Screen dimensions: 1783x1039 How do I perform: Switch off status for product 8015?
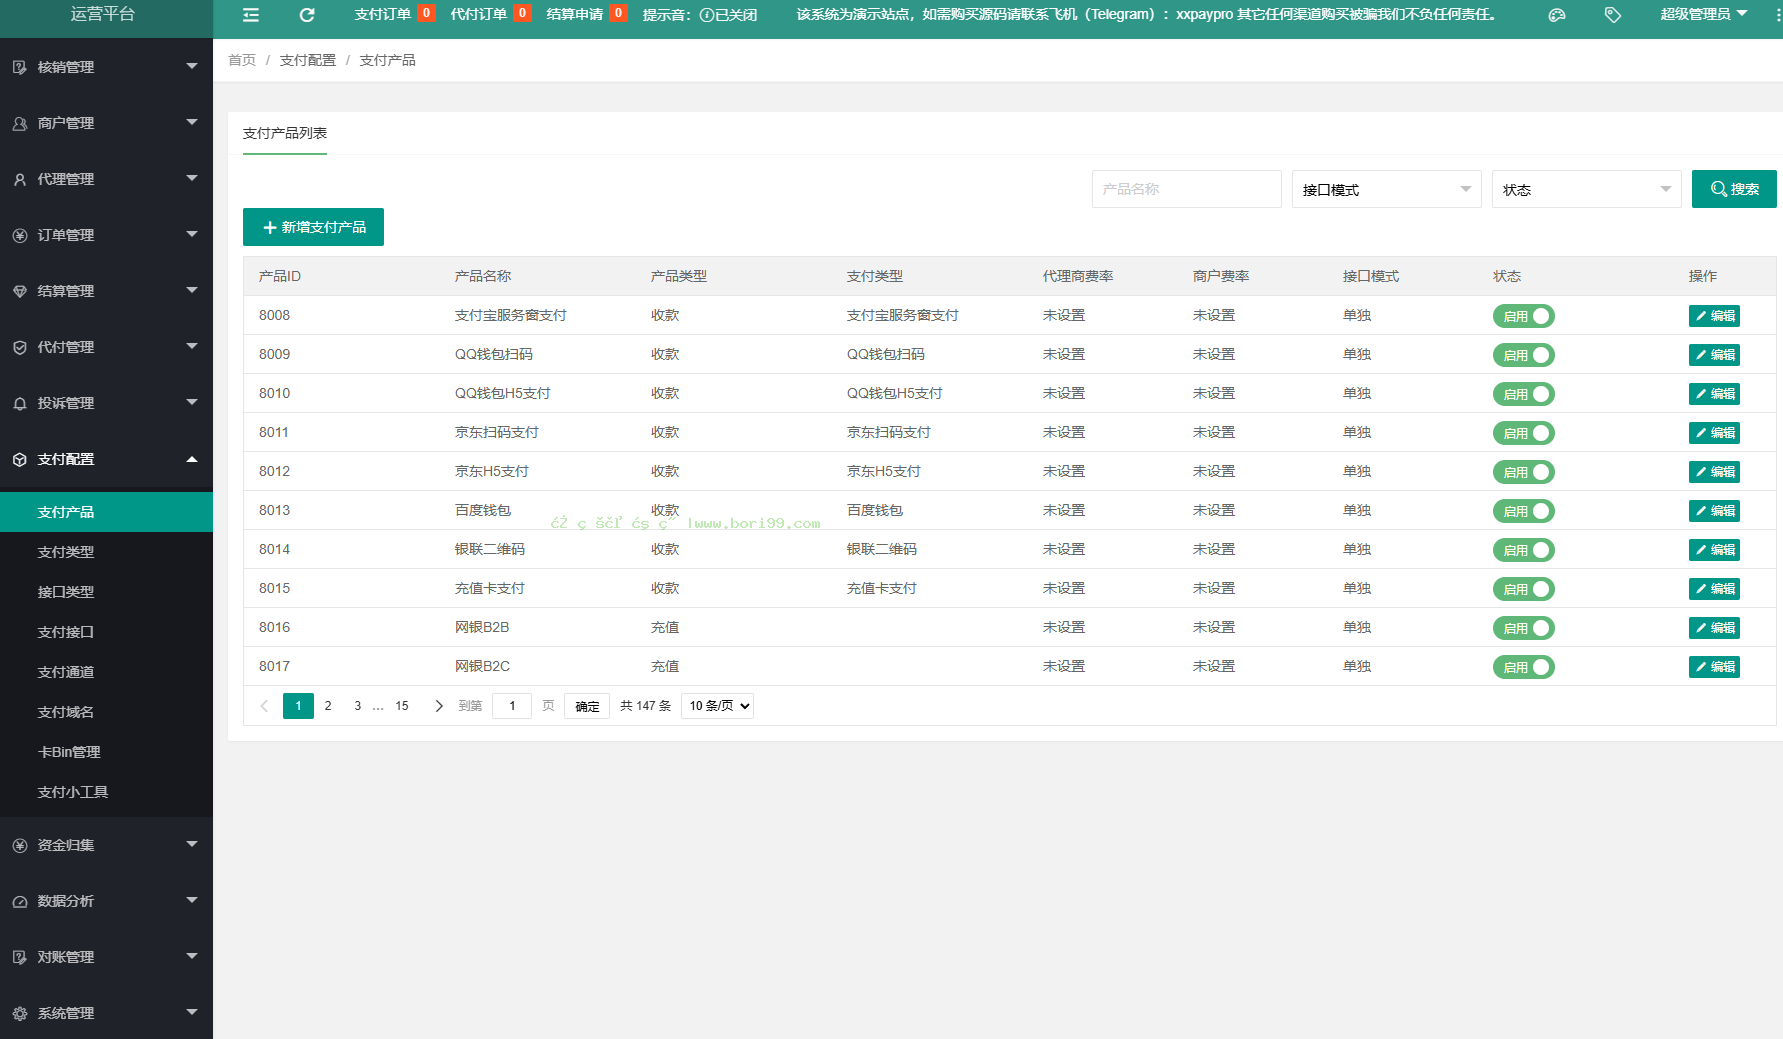click(1523, 589)
